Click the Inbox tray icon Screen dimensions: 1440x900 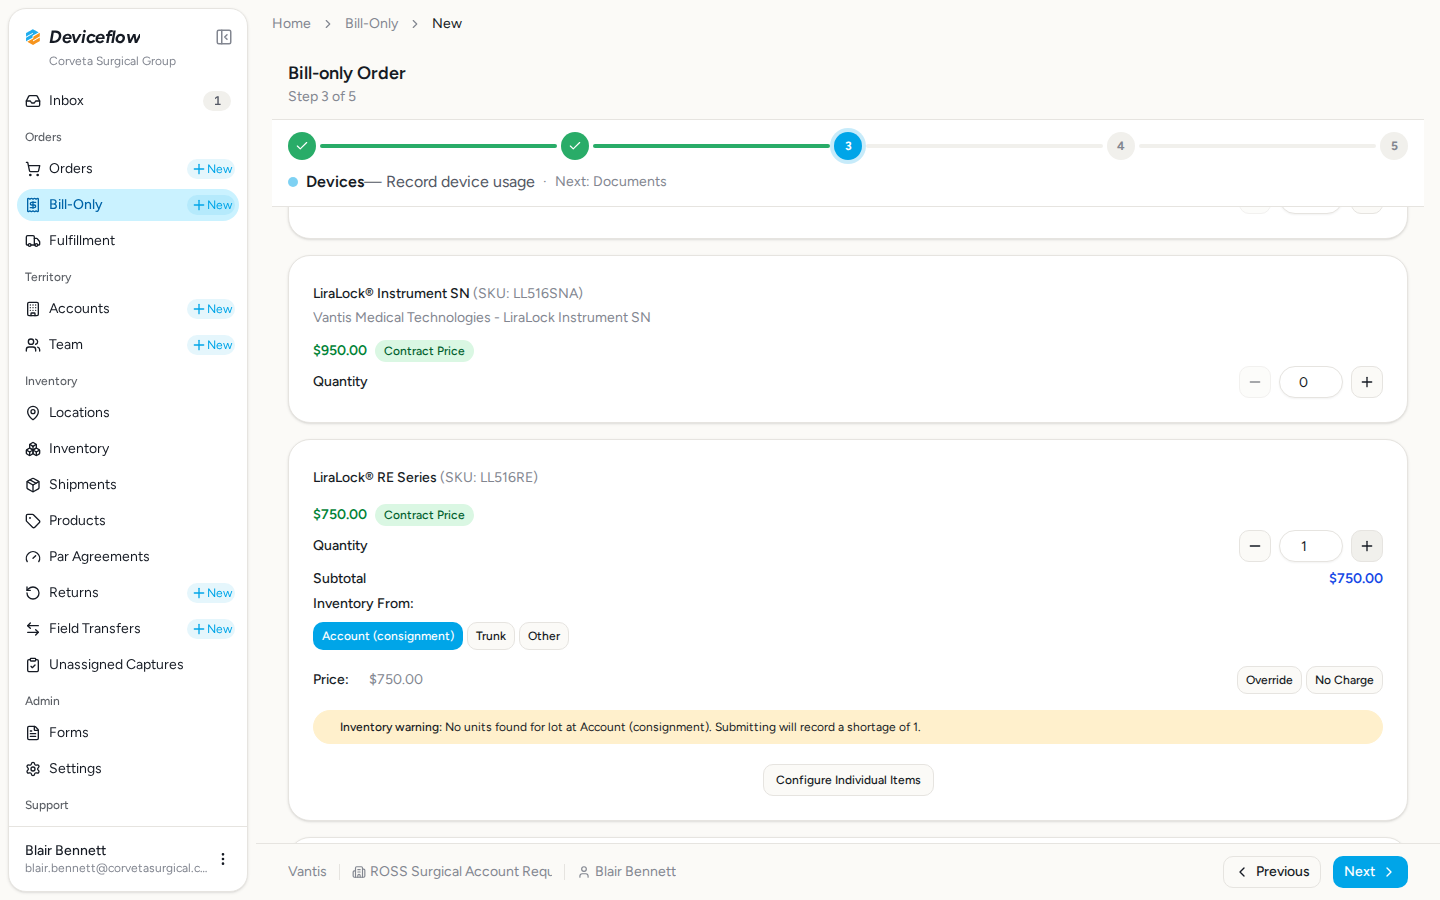[33, 101]
